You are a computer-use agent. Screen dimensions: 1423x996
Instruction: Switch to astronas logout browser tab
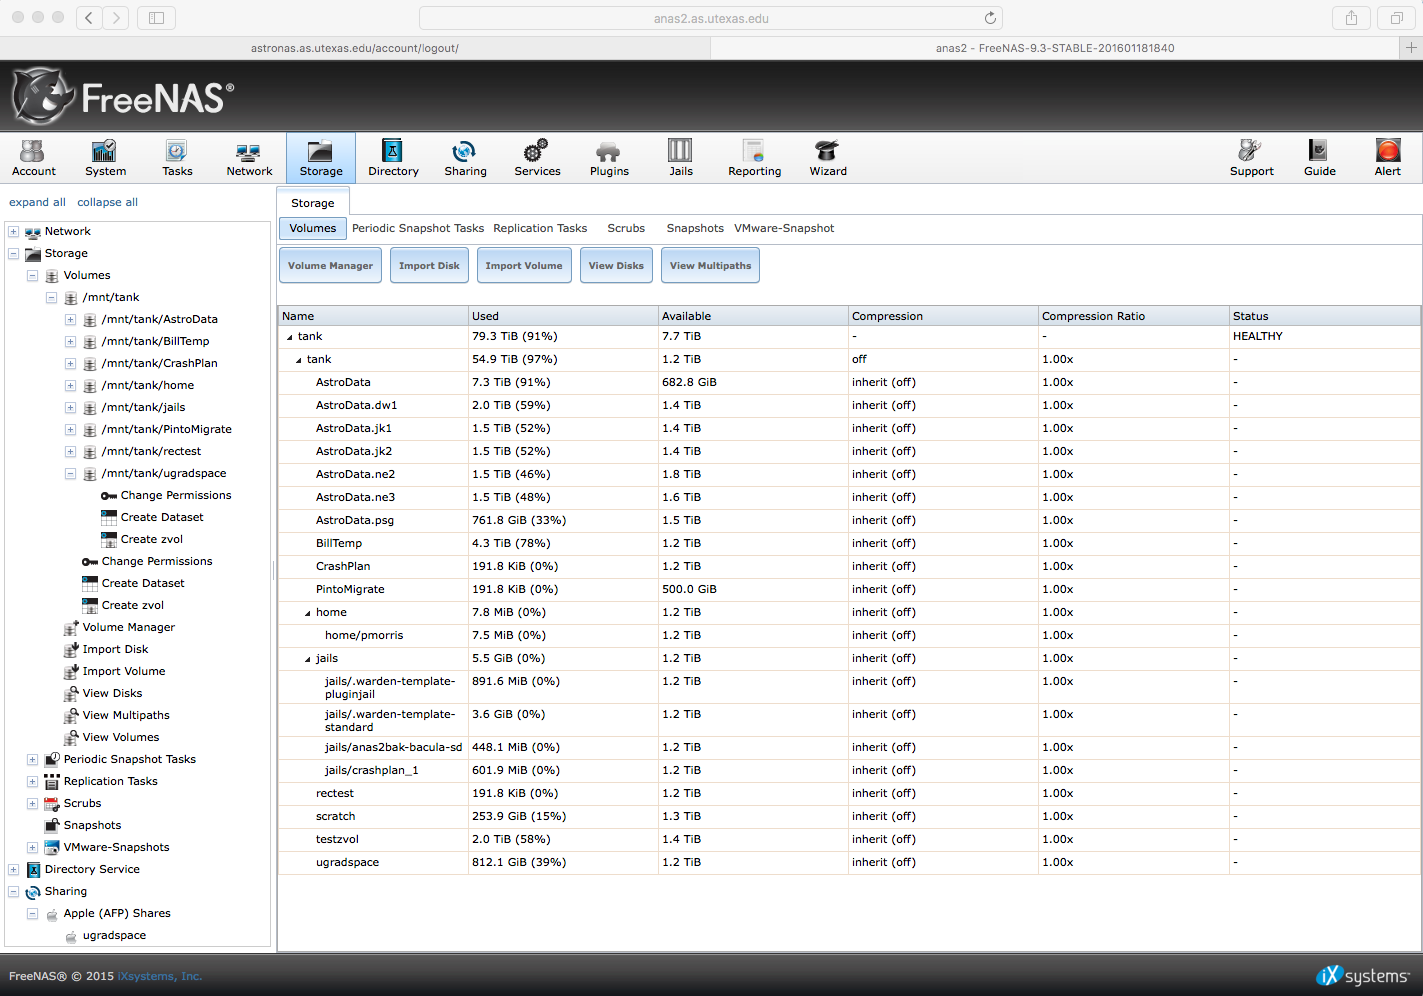pyautogui.click(x=355, y=48)
